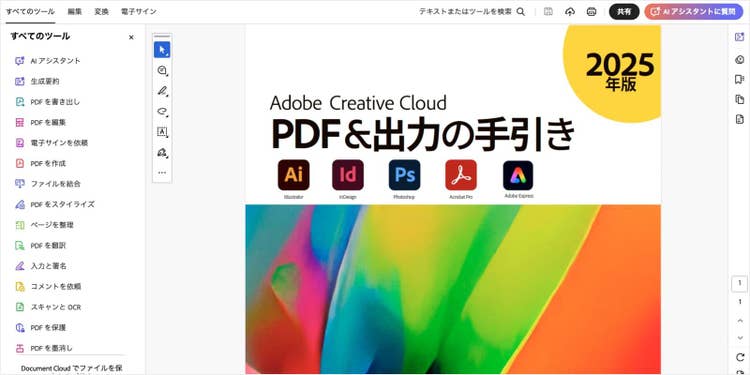Screen dimensions: 750x375
Task: Open the 電子サイン tab
Action: pyautogui.click(x=139, y=11)
